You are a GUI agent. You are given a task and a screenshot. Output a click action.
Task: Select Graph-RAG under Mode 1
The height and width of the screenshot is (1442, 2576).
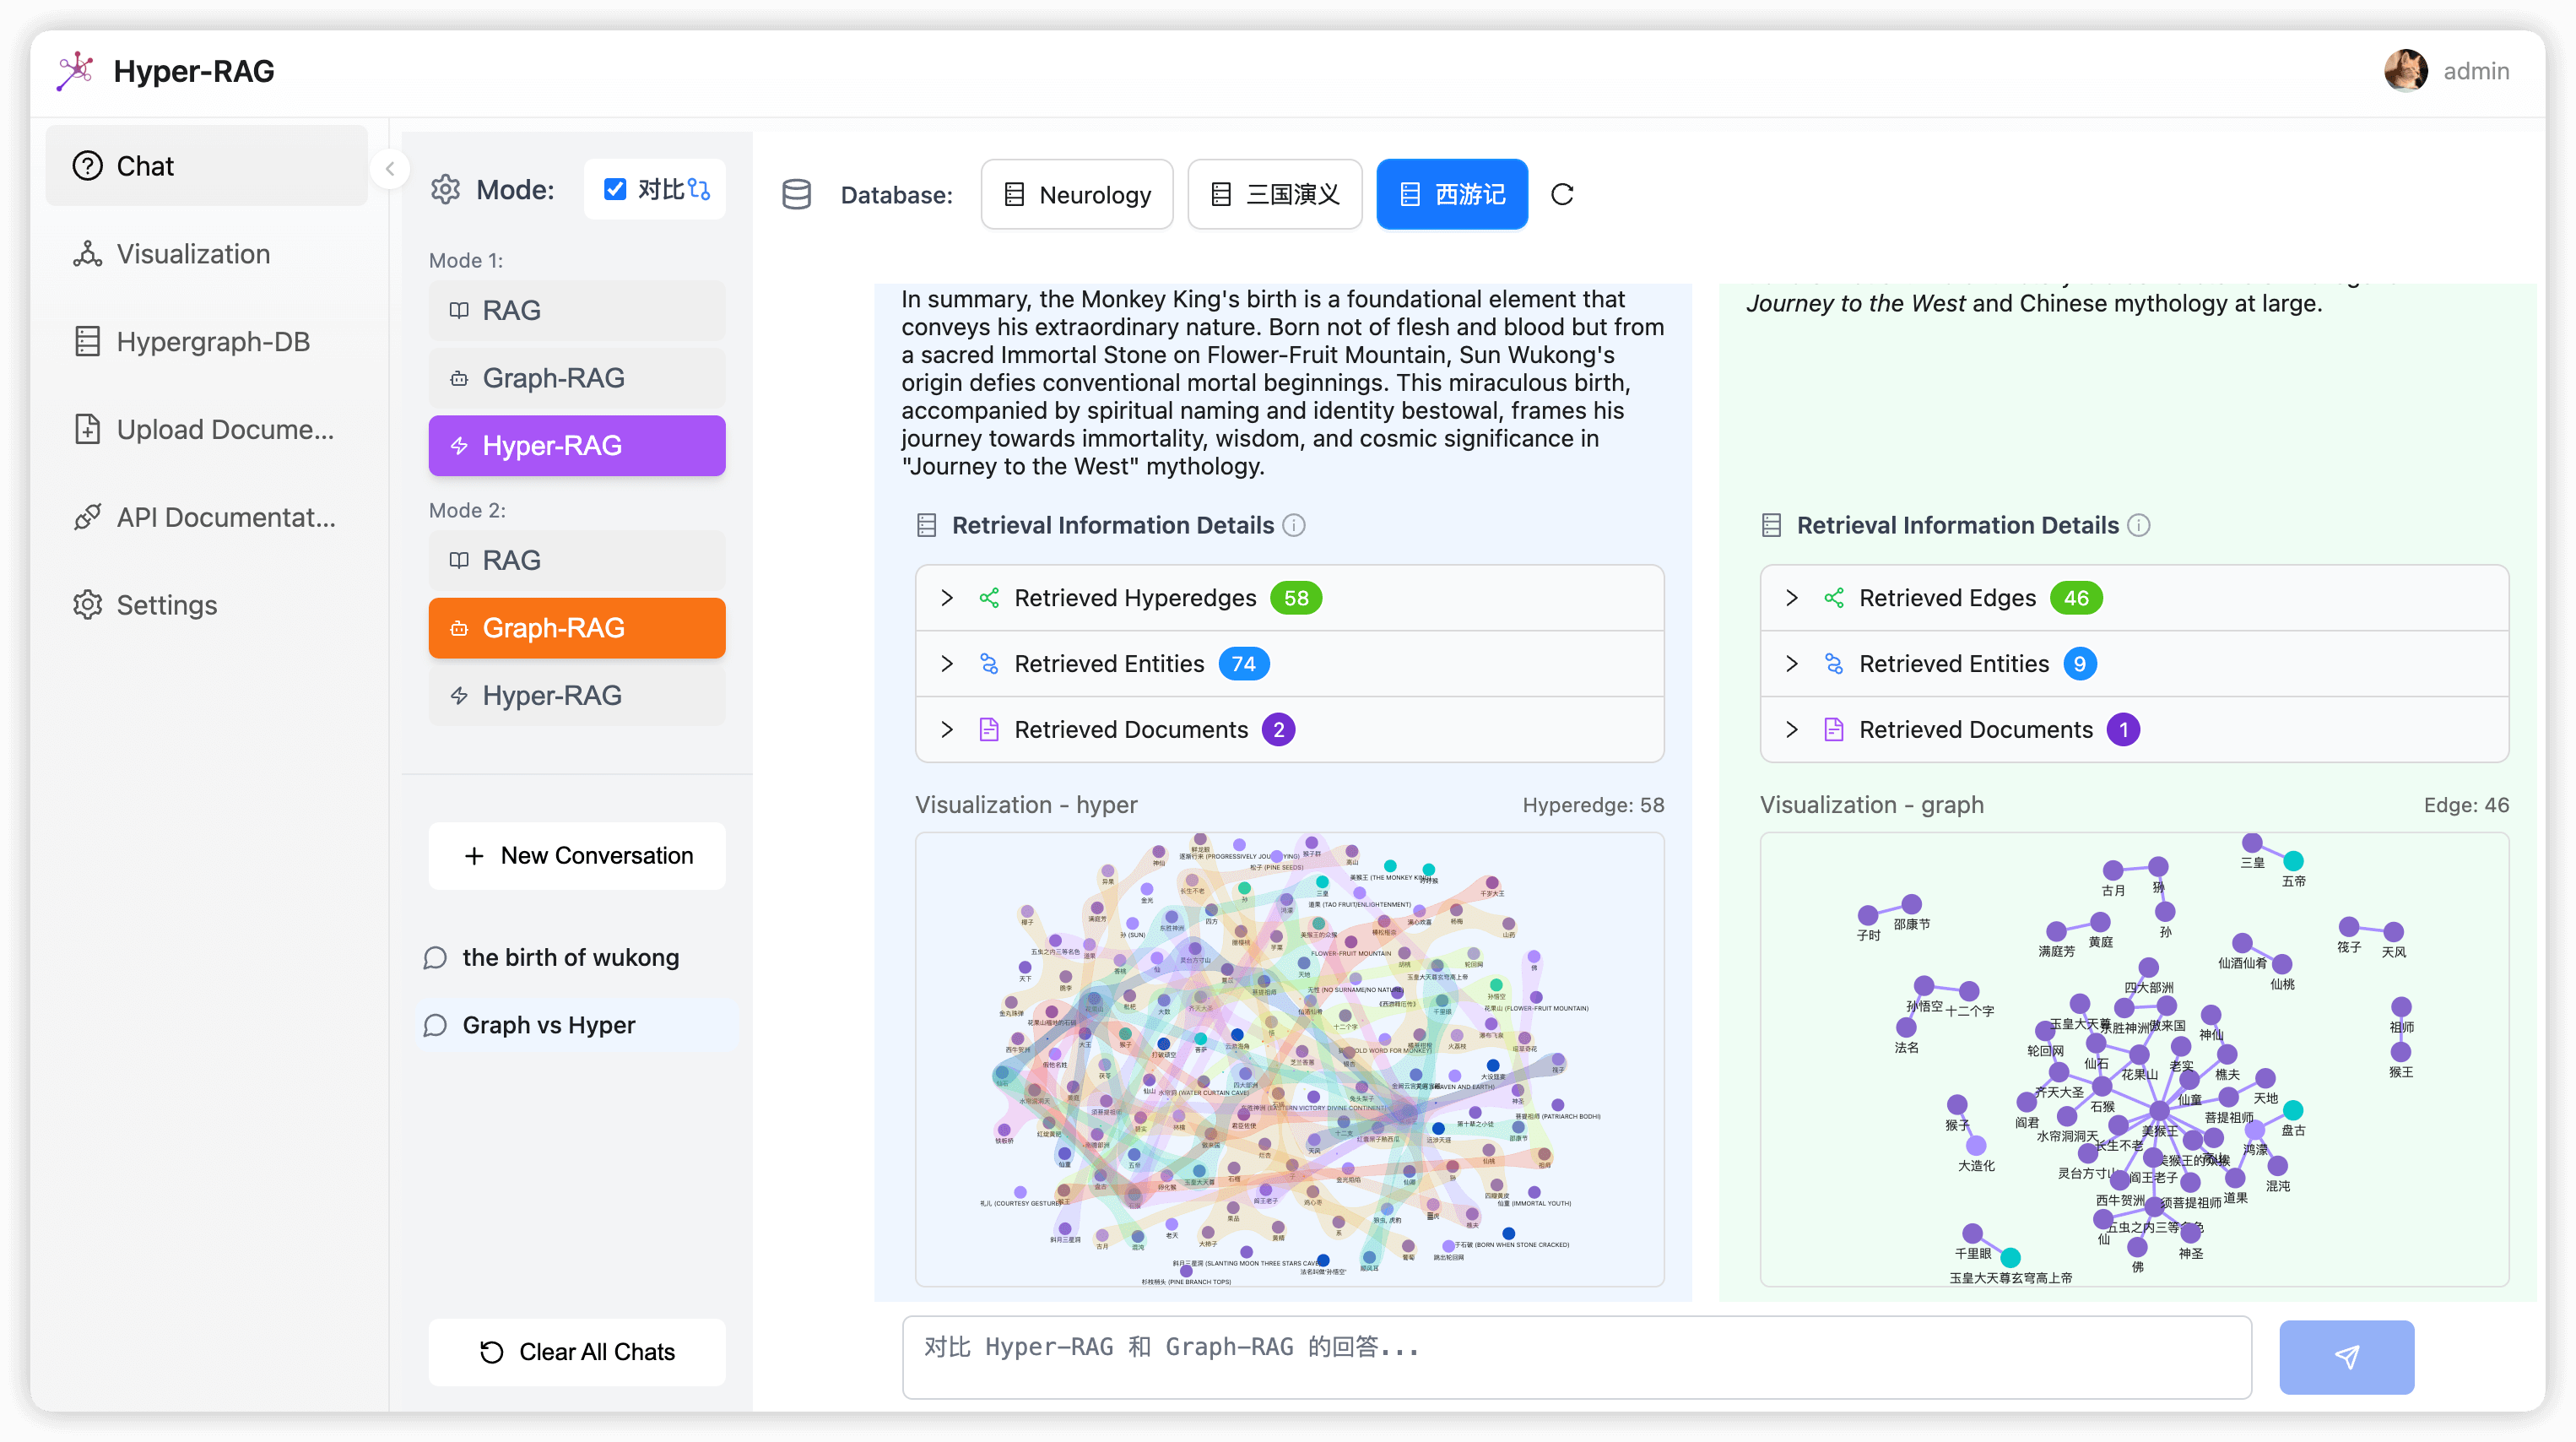[x=577, y=378]
